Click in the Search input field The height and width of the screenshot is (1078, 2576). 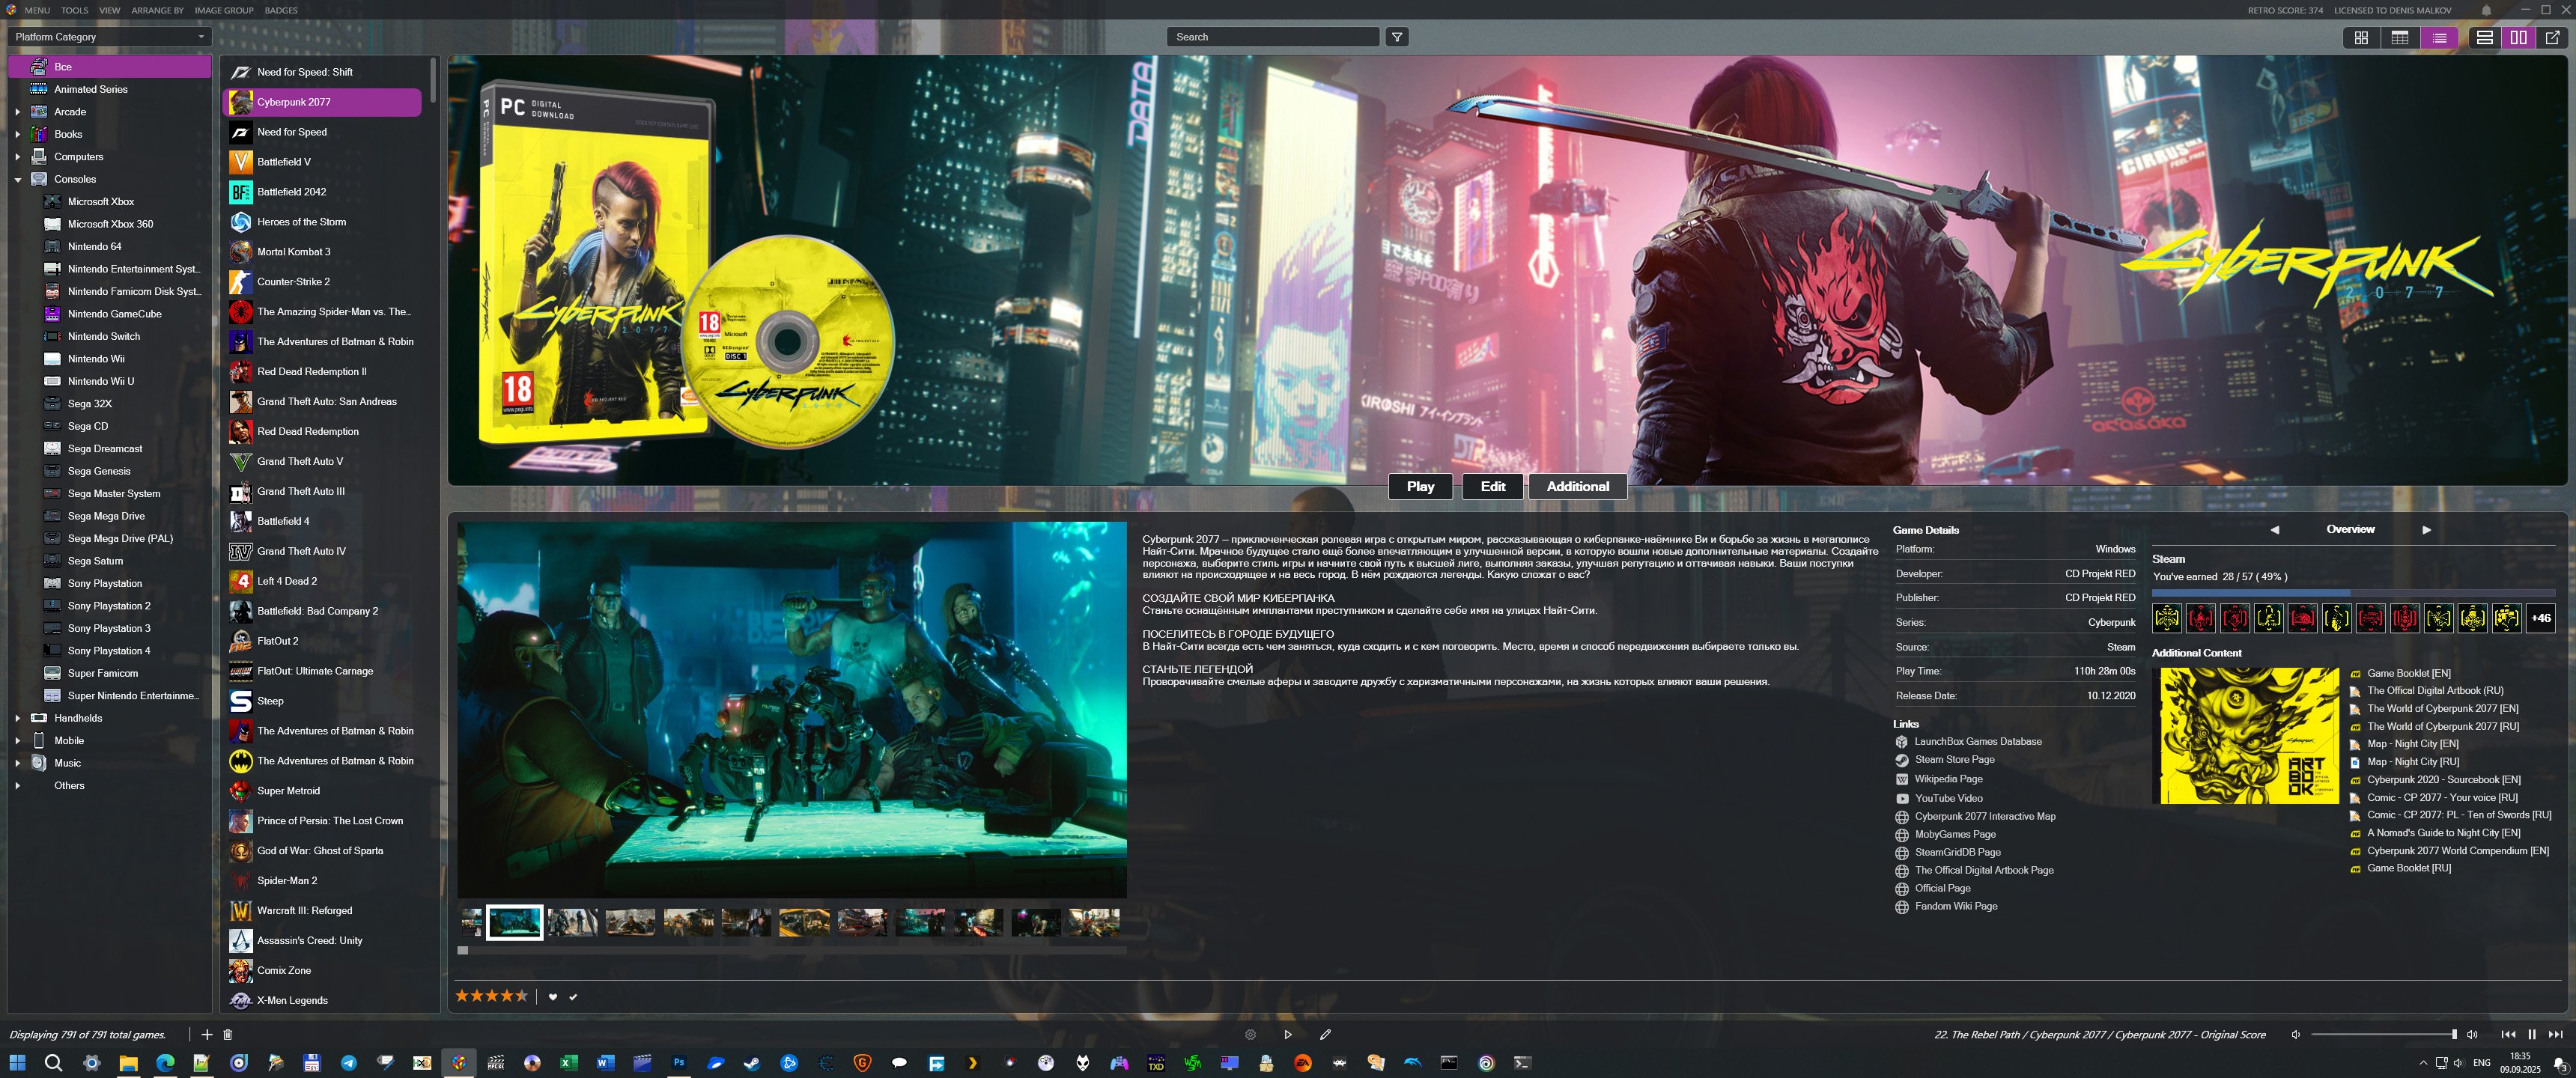(x=1272, y=37)
